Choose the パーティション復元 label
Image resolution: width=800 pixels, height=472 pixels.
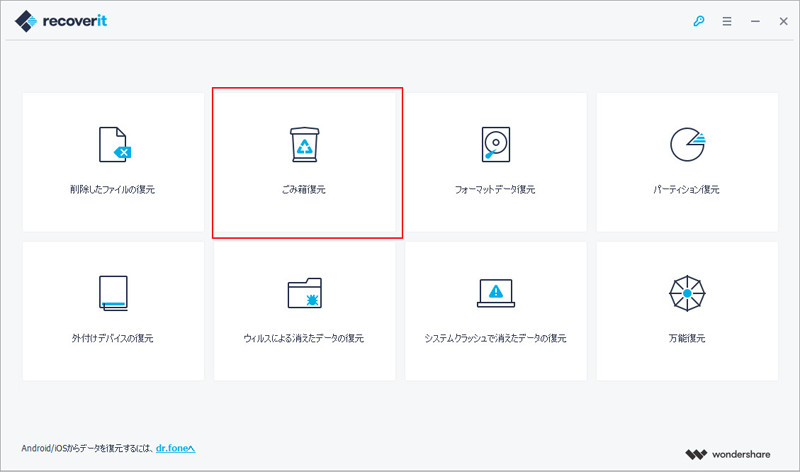tap(687, 189)
